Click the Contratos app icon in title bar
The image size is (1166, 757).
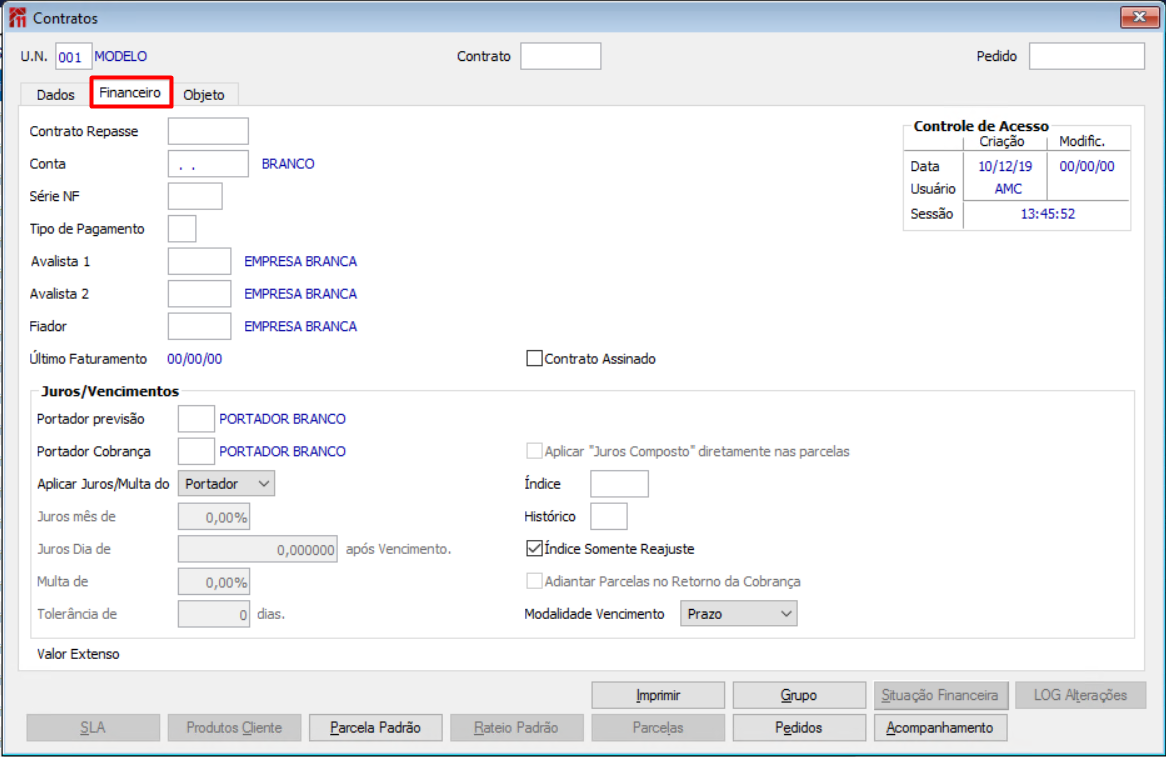point(17,17)
